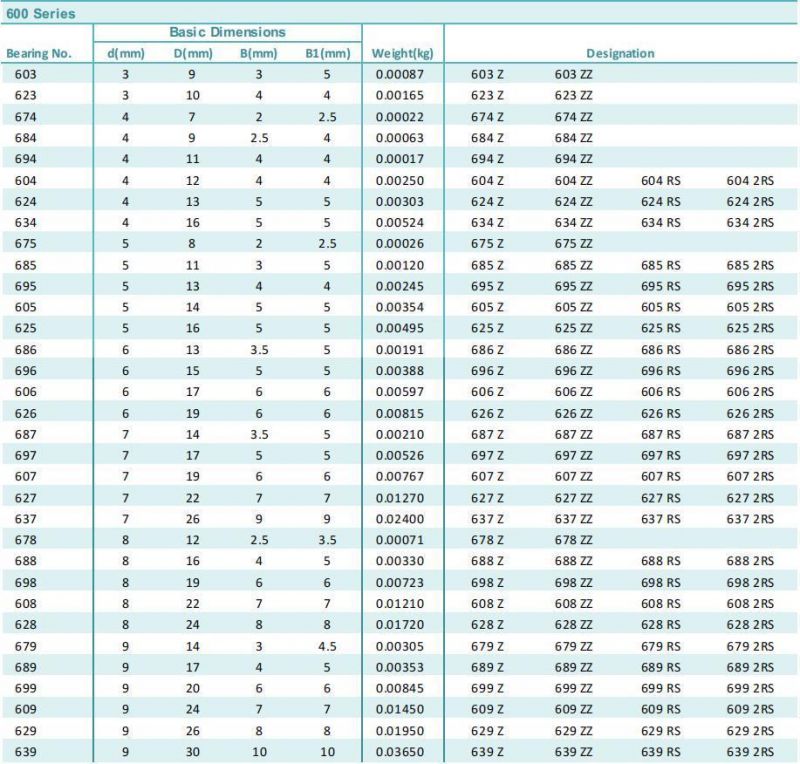
Task: Select bearing number 603 cell
Action: 26,75
